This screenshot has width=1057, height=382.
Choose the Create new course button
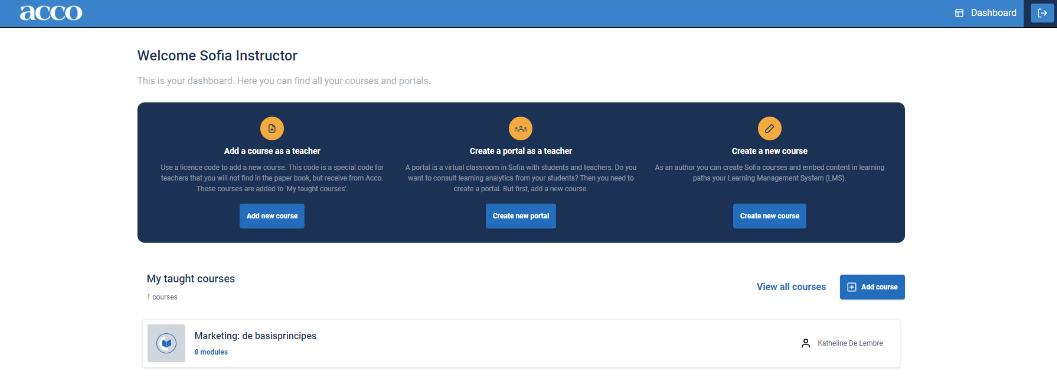769,216
